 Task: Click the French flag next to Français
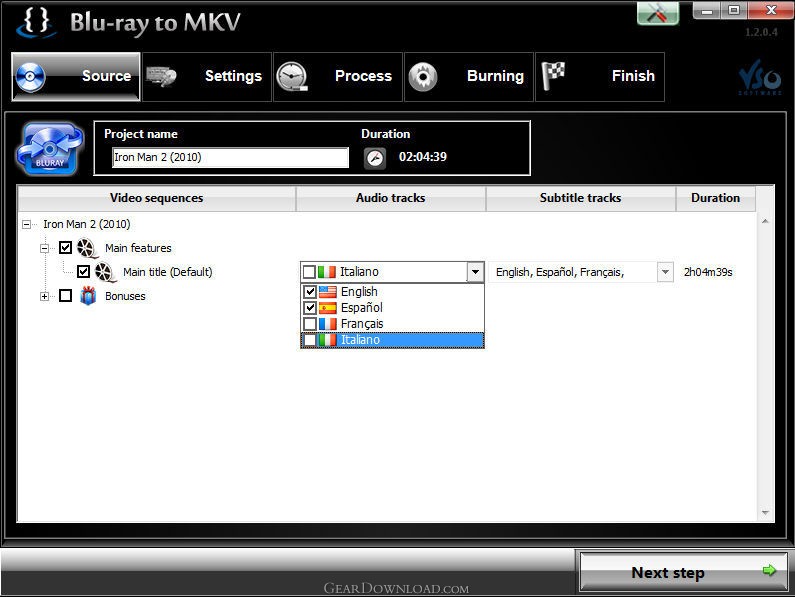pos(328,324)
